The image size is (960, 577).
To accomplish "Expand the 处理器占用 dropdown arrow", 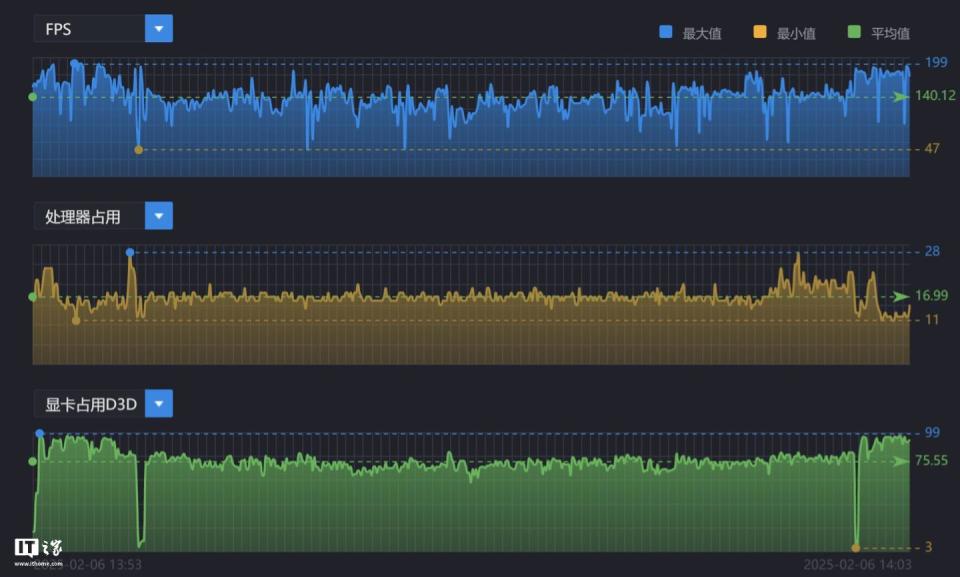I will point(158,216).
